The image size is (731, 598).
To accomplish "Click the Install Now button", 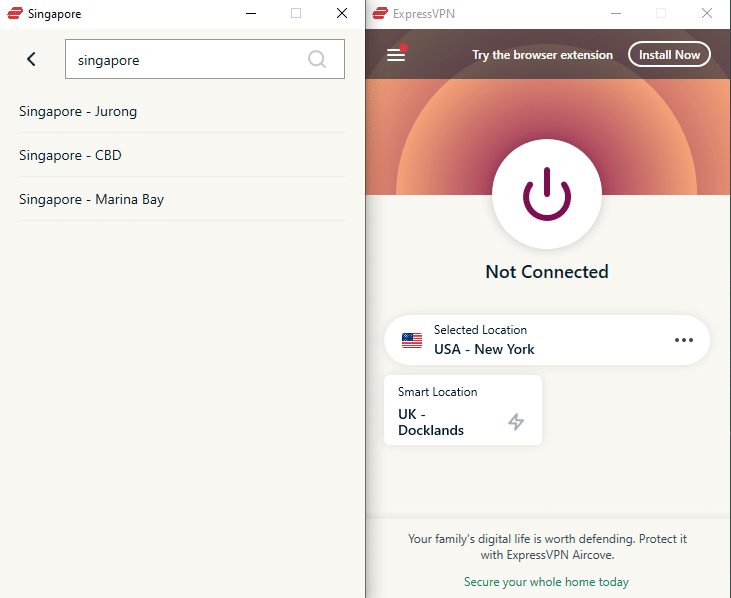I will [669, 55].
